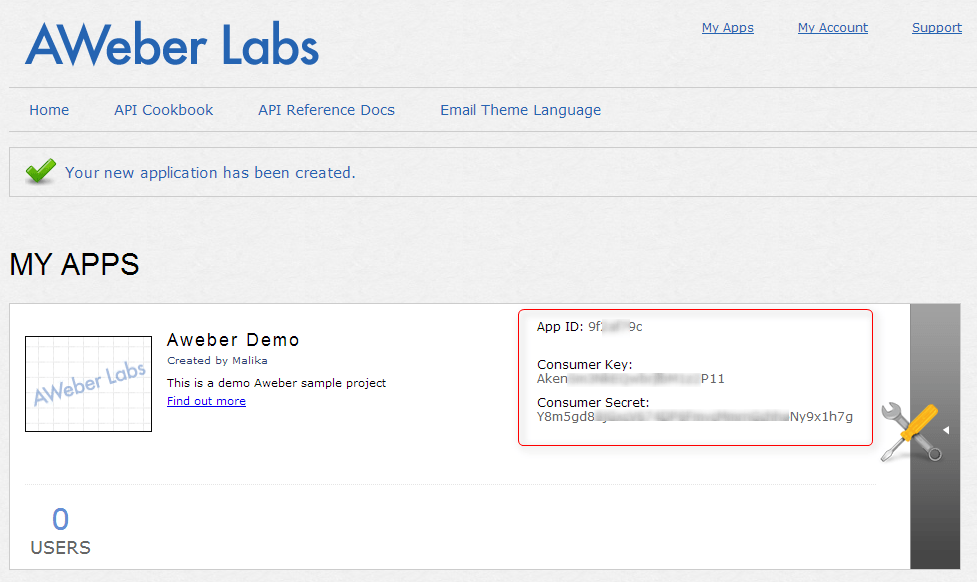Expand the dark side panel arrow

click(x=946, y=431)
